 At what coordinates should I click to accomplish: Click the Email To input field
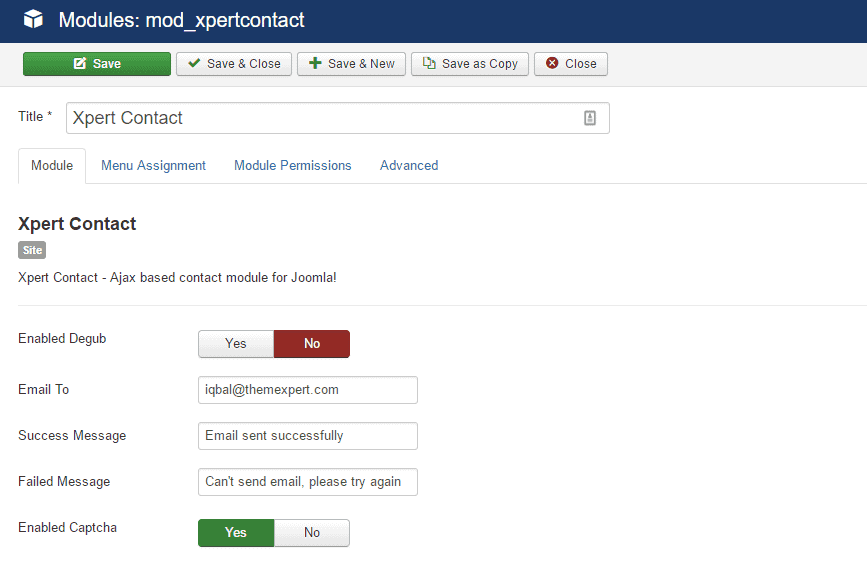click(x=307, y=390)
